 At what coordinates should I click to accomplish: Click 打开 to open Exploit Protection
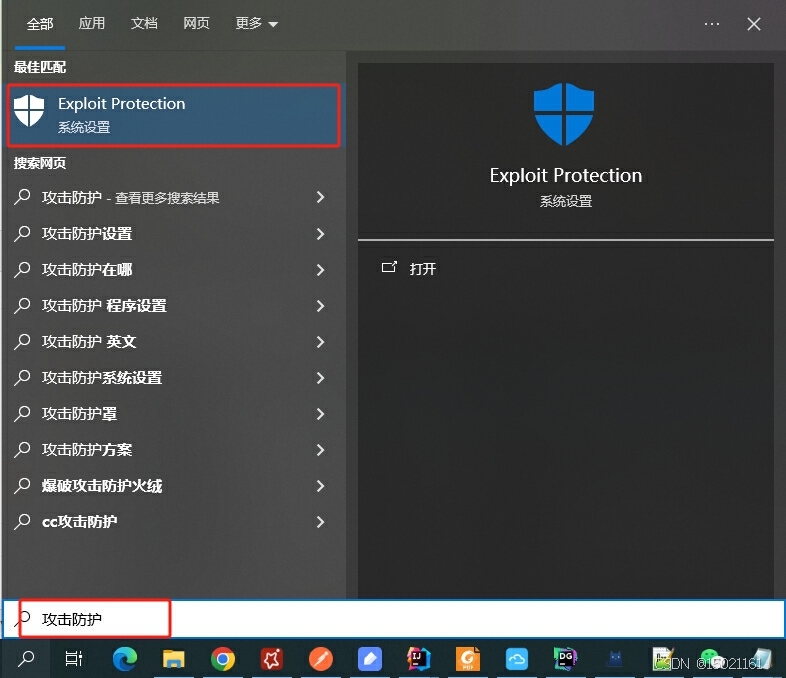click(x=423, y=269)
